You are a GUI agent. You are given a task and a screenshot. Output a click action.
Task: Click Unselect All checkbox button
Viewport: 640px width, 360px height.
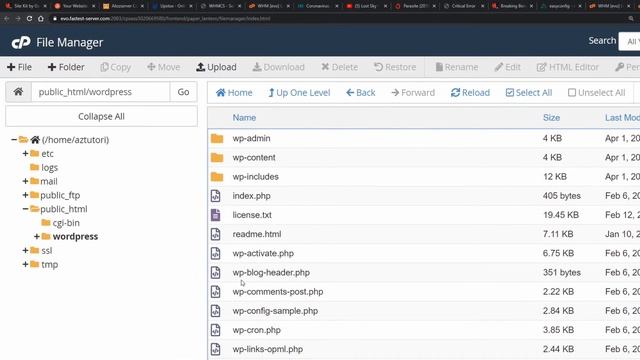coord(596,93)
